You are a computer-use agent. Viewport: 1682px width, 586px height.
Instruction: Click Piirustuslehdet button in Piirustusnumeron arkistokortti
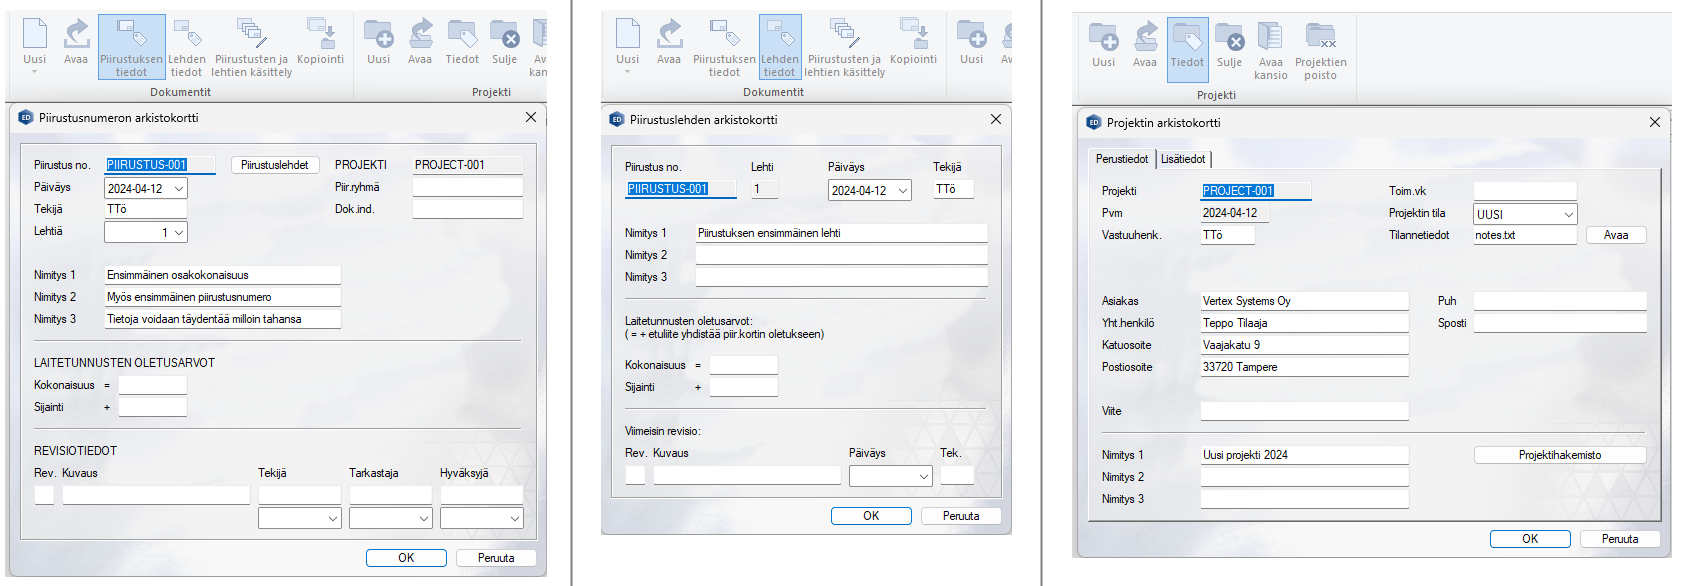tap(275, 165)
